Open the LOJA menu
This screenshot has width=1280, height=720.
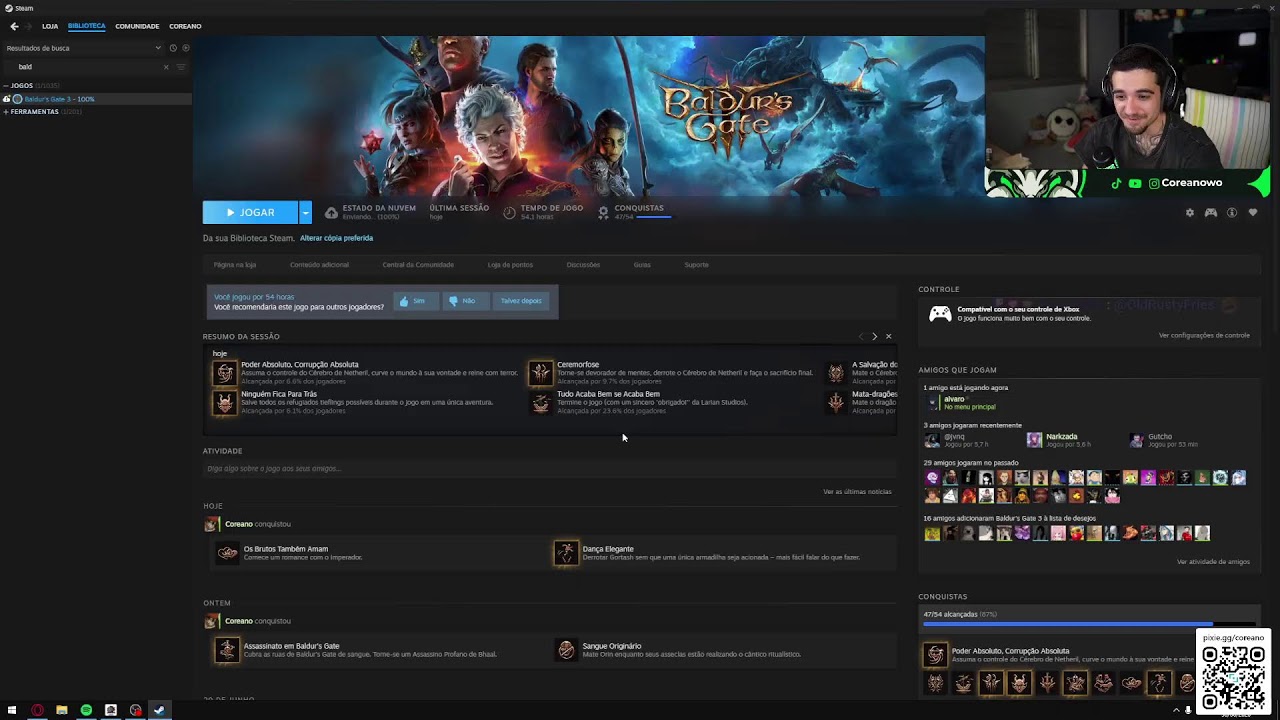point(50,26)
